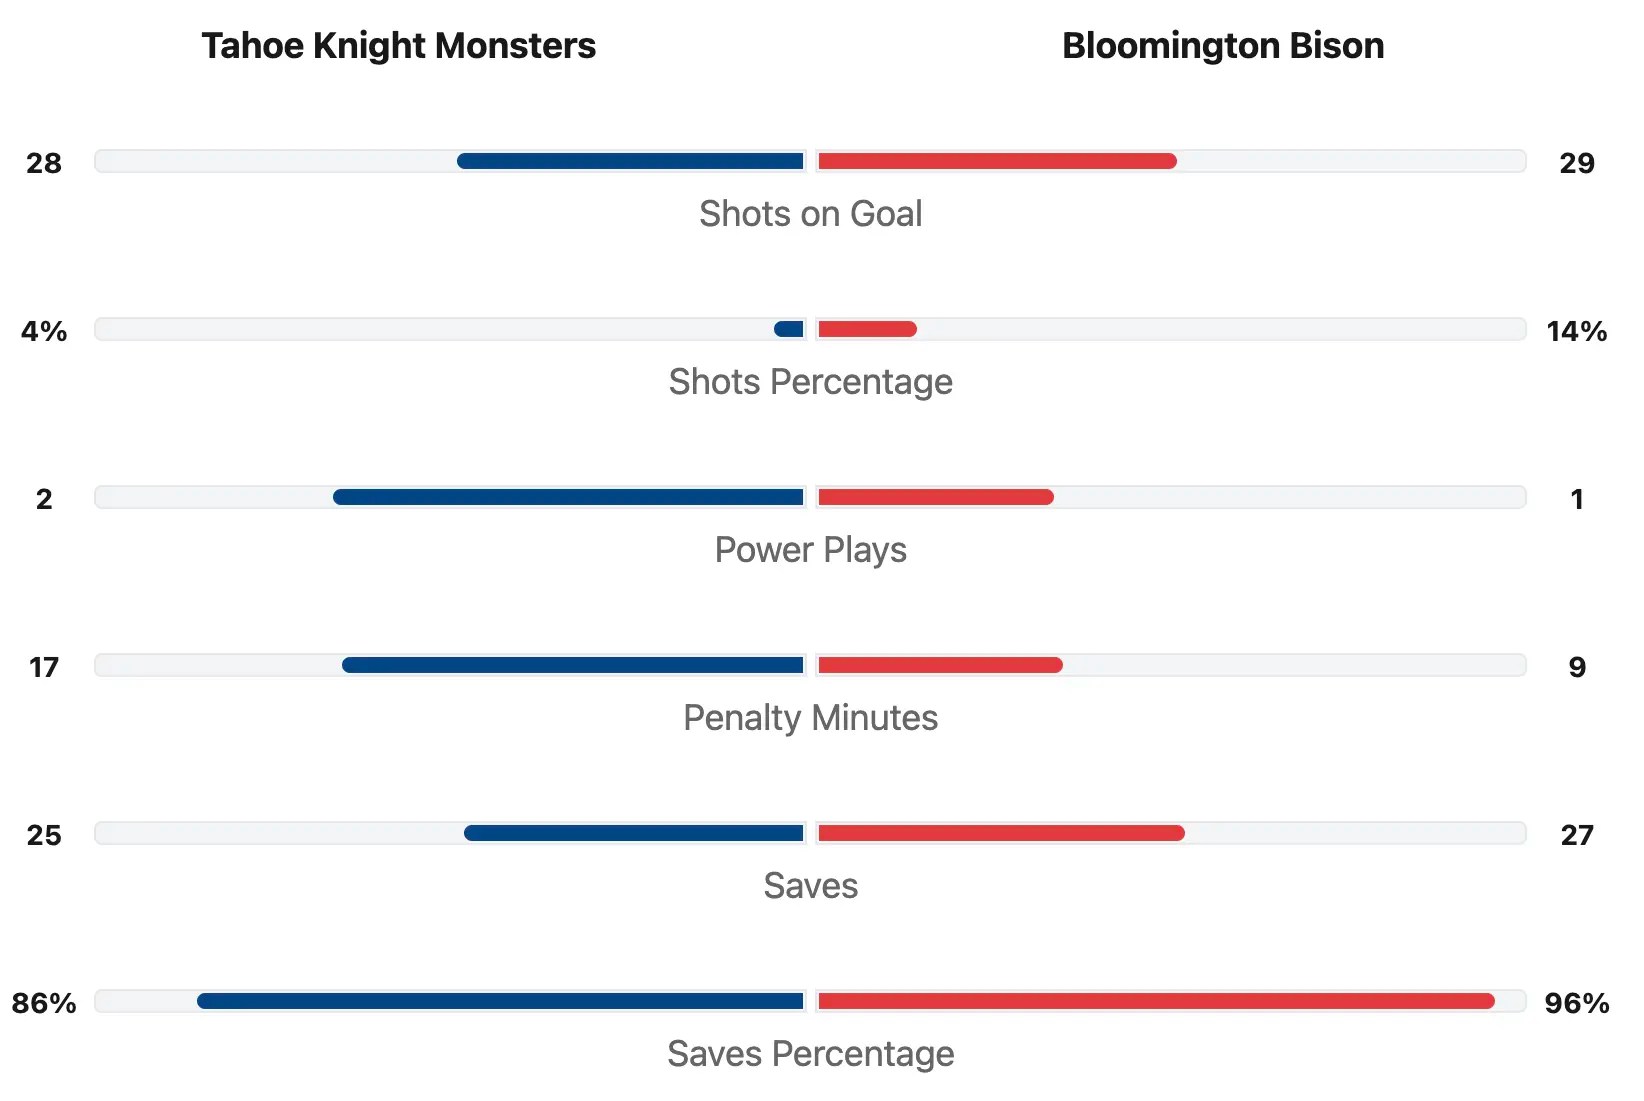This screenshot has height=1101, width=1644.
Task: Click the blue Shots on Goal bar
Action: click(631, 161)
